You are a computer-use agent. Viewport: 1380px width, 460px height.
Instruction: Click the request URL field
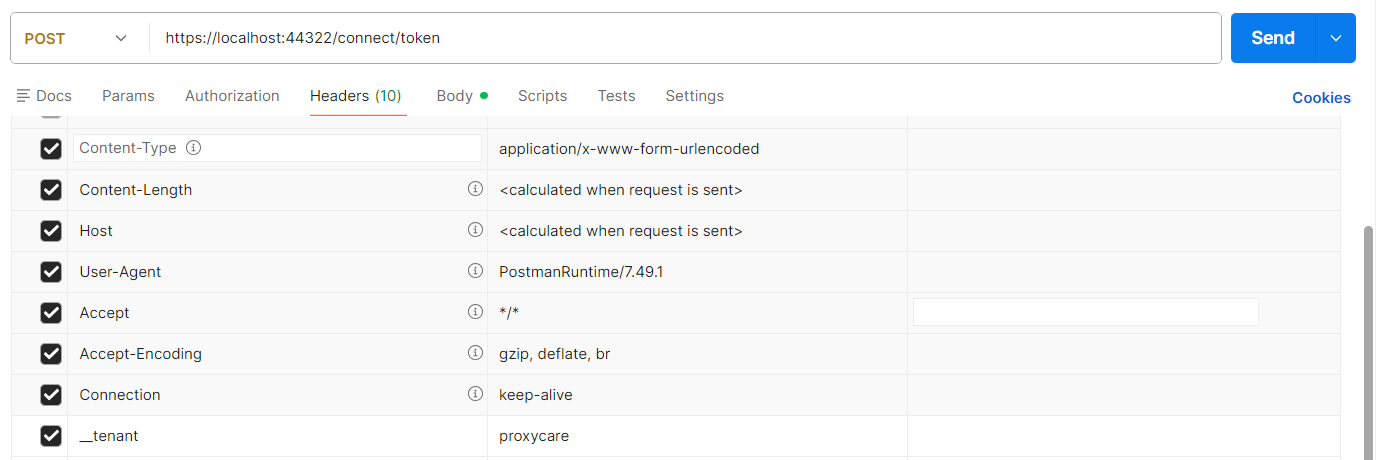[680, 38]
